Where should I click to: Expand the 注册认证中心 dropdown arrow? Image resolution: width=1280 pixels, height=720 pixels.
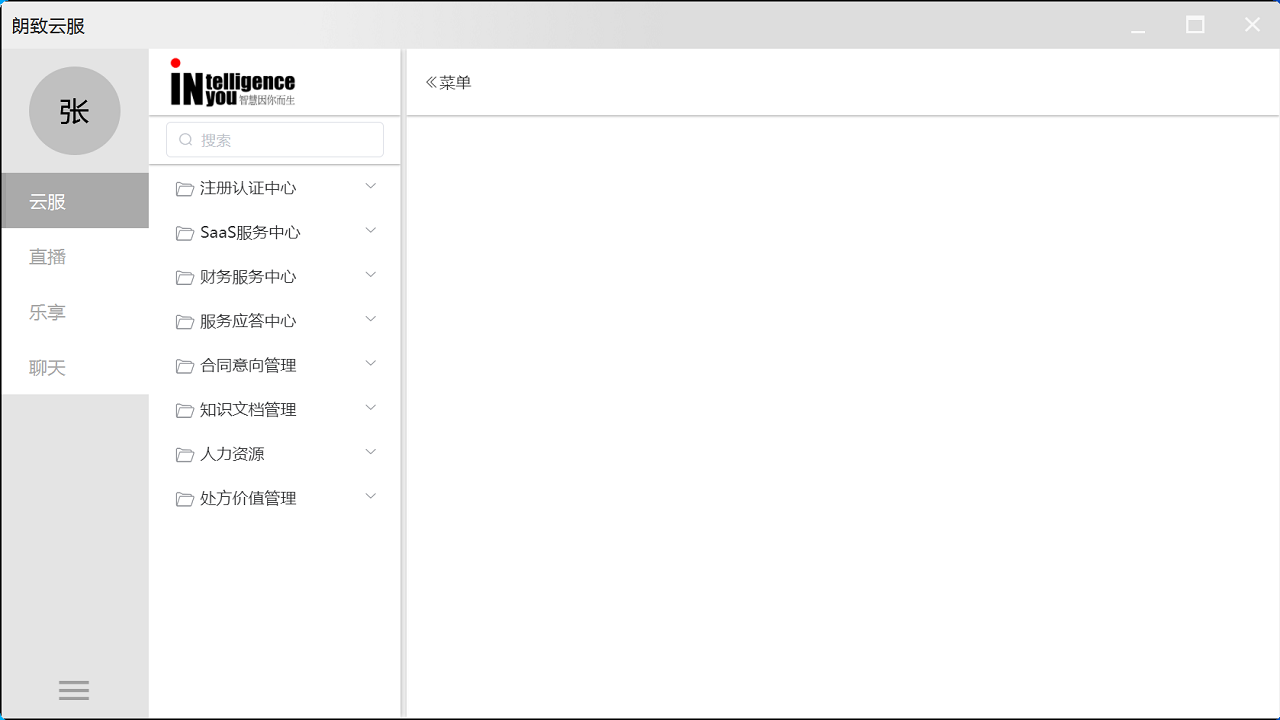(370, 185)
